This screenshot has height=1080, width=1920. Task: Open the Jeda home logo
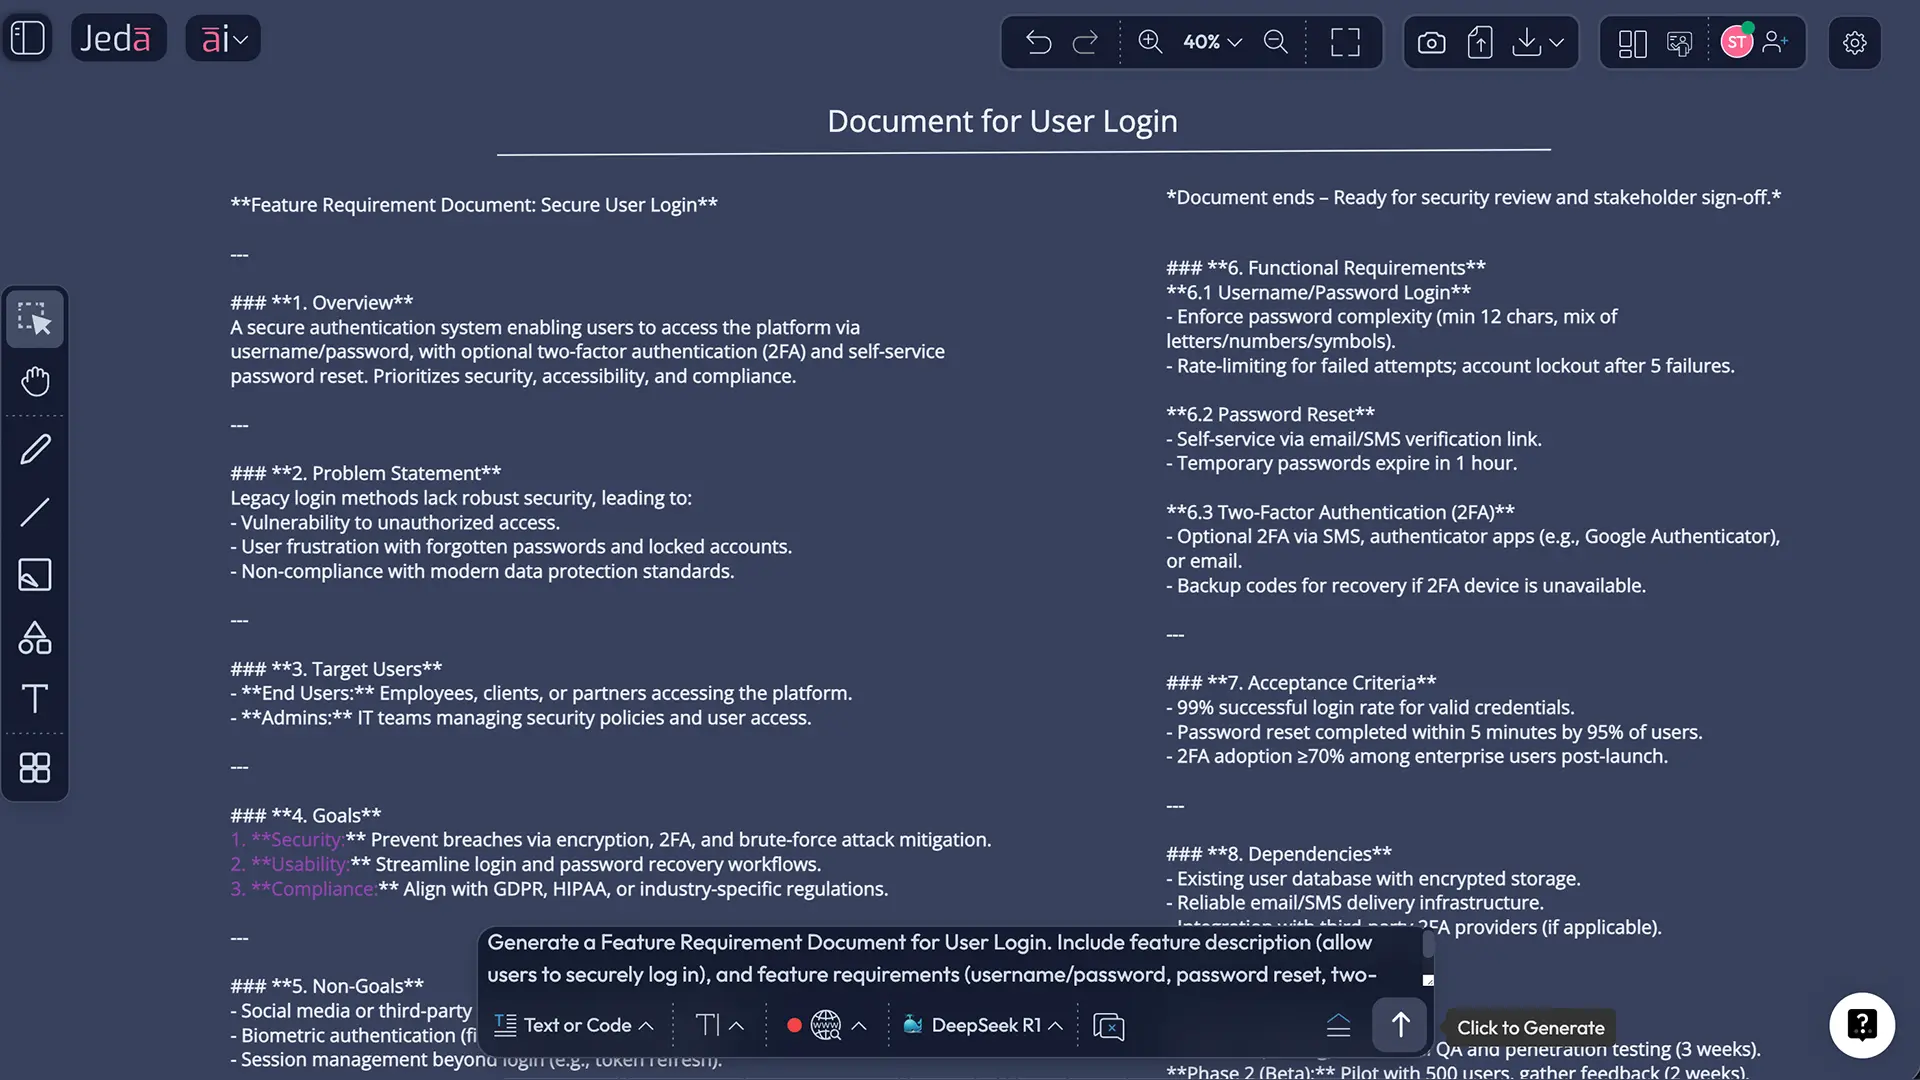pyautogui.click(x=118, y=39)
